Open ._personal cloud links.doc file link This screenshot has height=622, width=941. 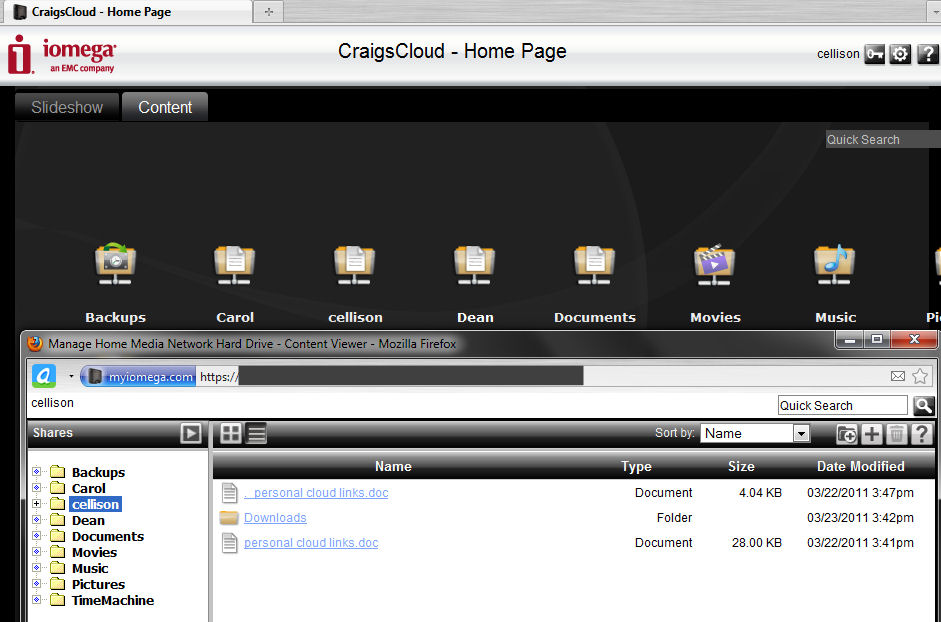(x=316, y=492)
